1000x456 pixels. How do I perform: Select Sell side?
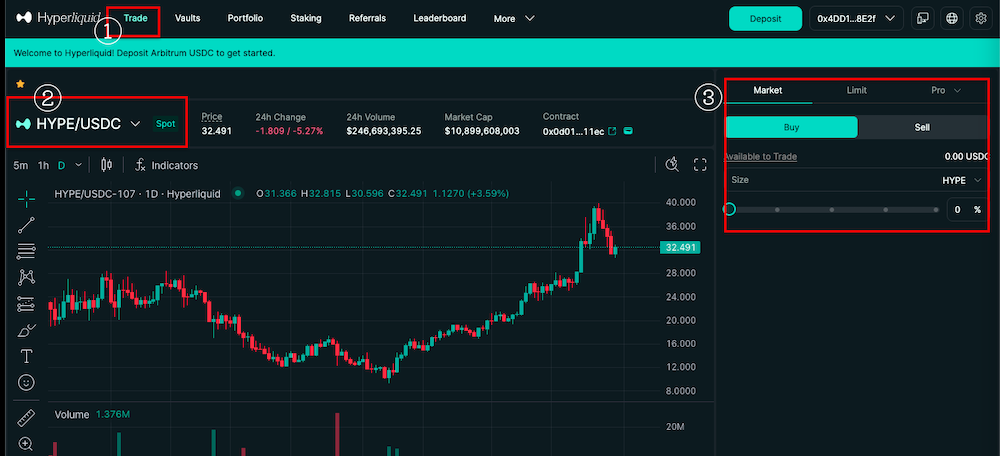pos(922,127)
